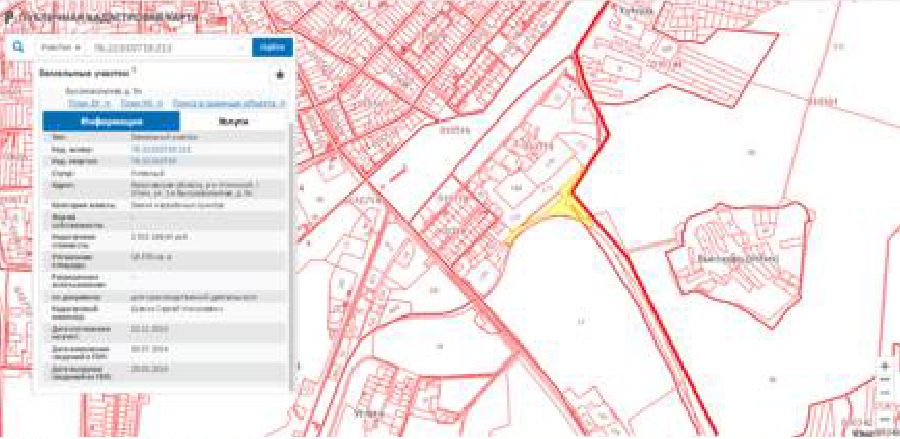Click the first link under the parcel address
The width and height of the screenshot is (900, 439).
[x=88, y=103]
